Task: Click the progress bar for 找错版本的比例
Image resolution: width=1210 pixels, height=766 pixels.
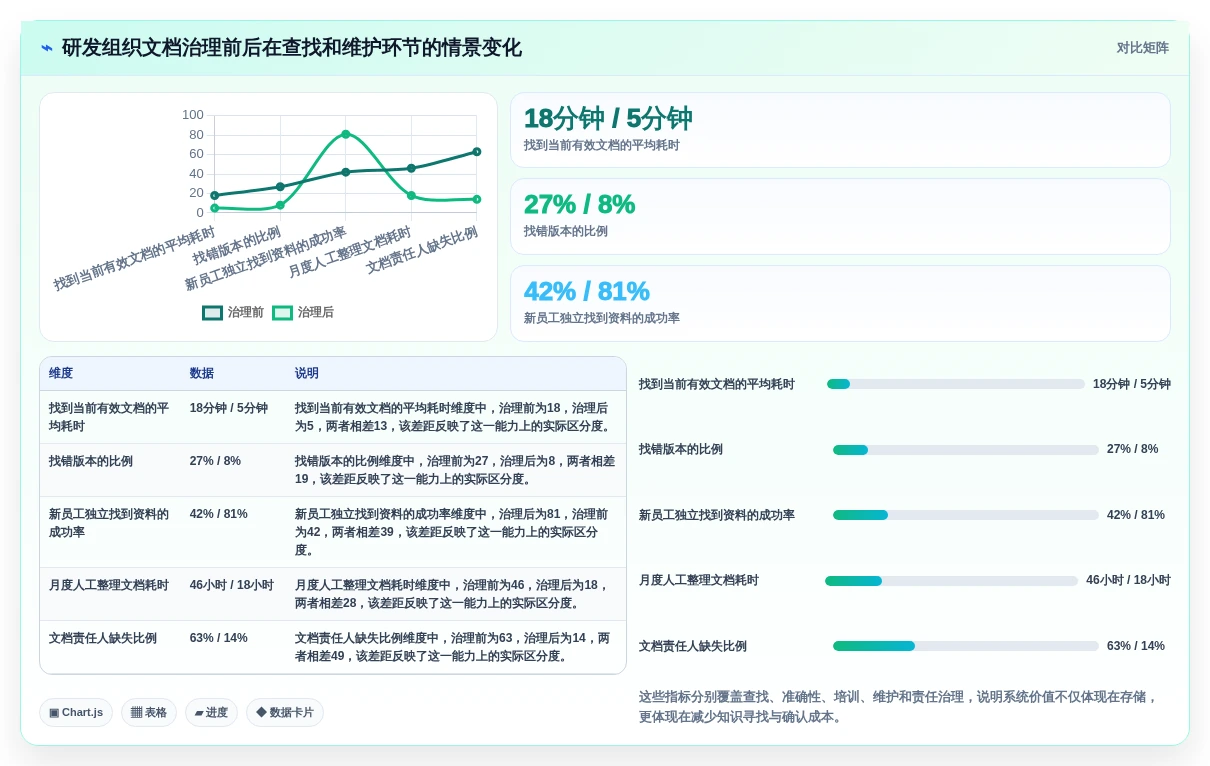Action: pyautogui.click(x=966, y=450)
